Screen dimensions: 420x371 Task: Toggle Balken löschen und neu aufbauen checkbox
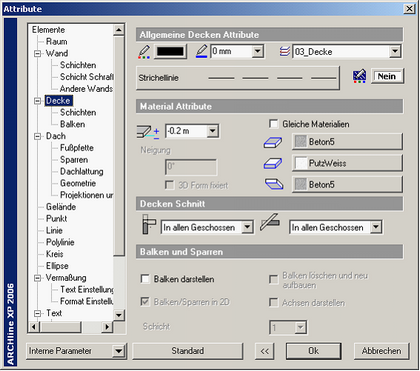click(x=274, y=279)
